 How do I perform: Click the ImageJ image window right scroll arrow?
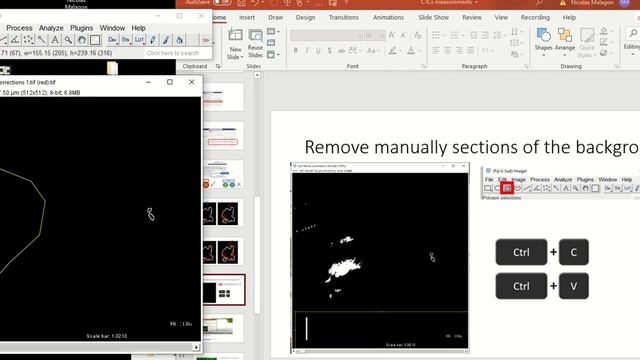196,347
